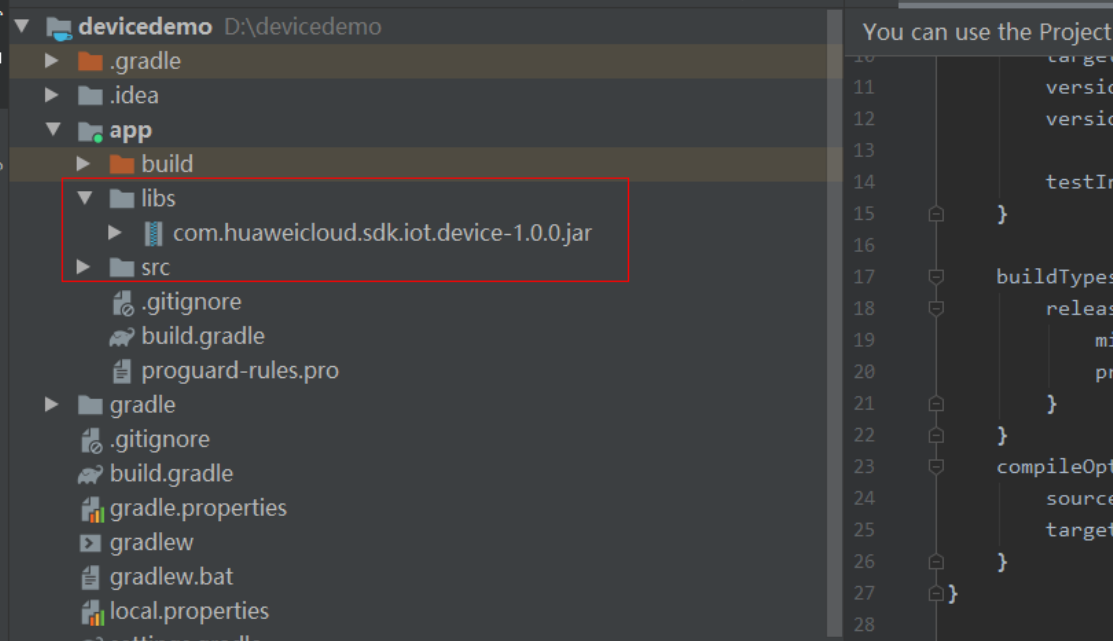Click the gradle.properties file icon
This screenshot has width=1113, height=641.
coord(92,509)
